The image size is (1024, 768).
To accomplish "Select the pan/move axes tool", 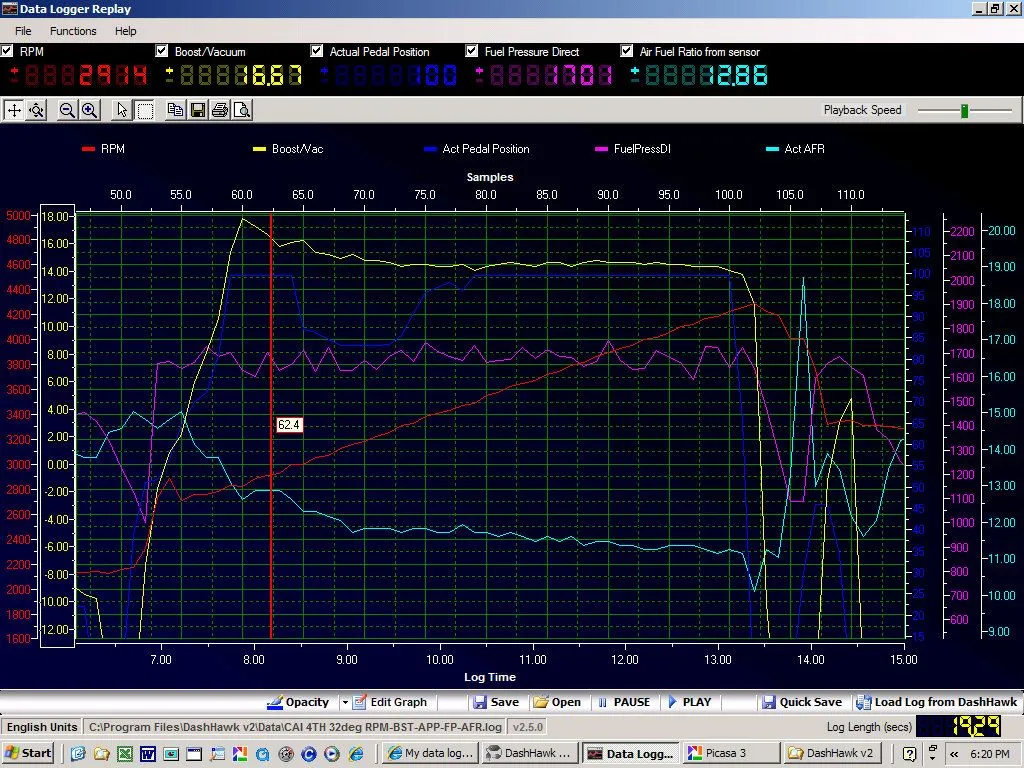I will [x=14, y=111].
